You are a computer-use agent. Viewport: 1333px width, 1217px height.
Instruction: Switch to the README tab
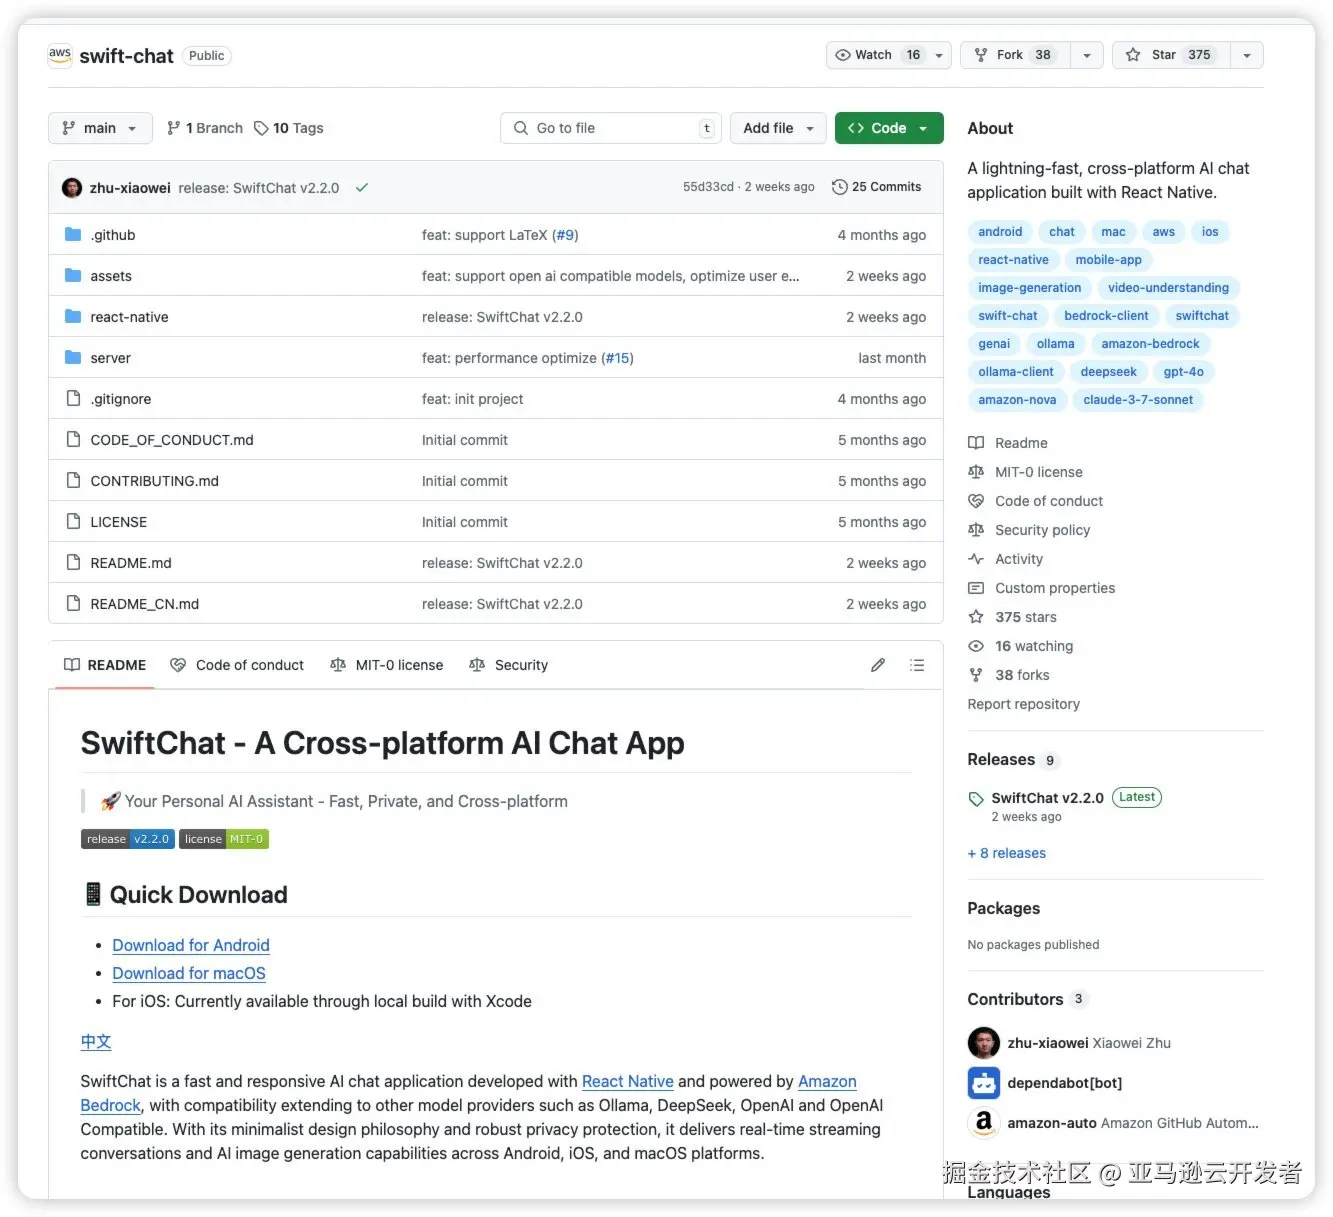coord(105,665)
